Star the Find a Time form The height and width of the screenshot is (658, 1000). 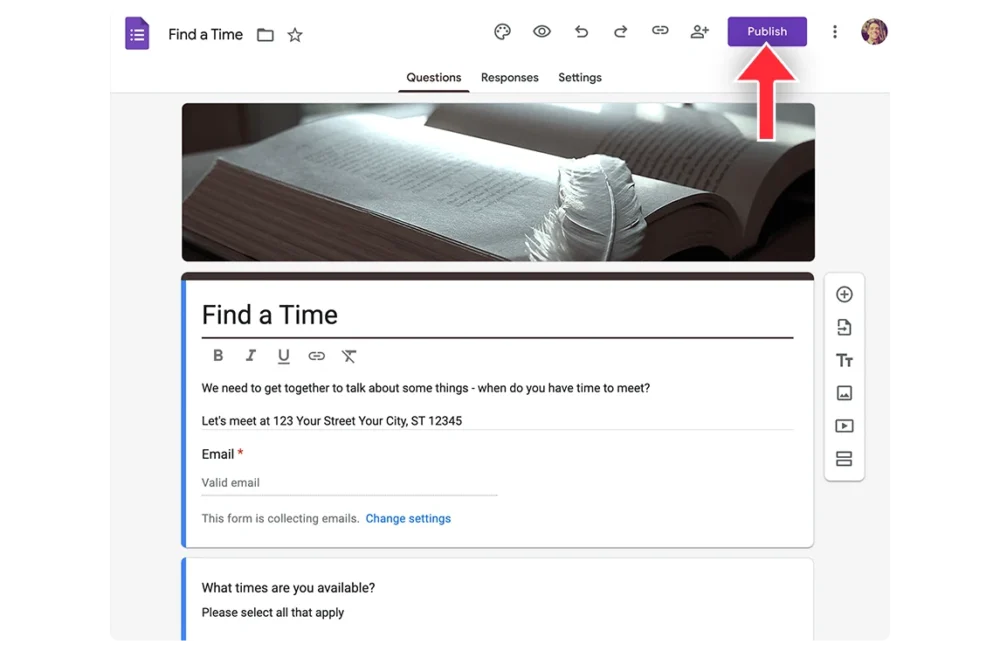pyautogui.click(x=295, y=35)
